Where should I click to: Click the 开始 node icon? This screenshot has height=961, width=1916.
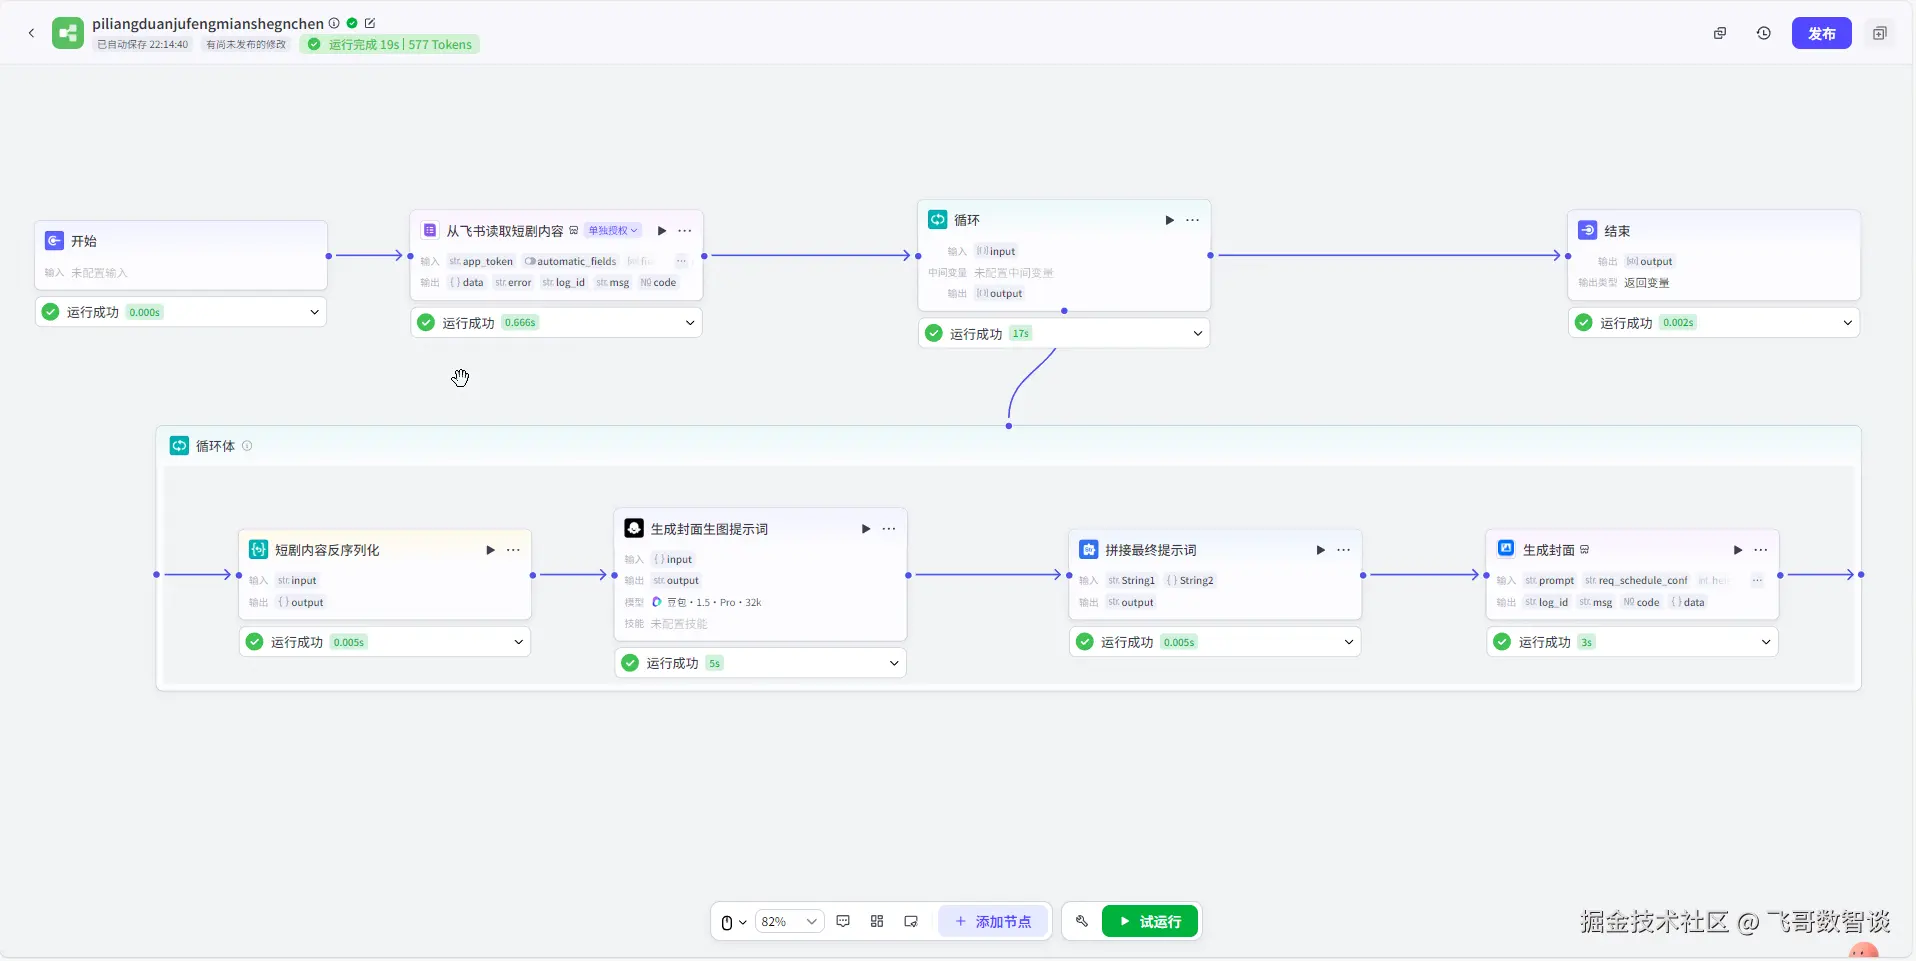pyautogui.click(x=55, y=241)
